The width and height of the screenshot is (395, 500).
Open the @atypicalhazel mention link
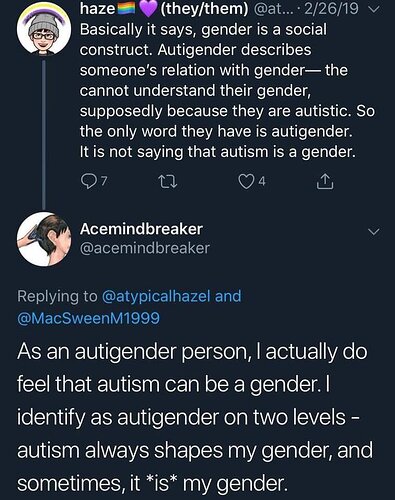pyautogui.click(x=156, y=296)
